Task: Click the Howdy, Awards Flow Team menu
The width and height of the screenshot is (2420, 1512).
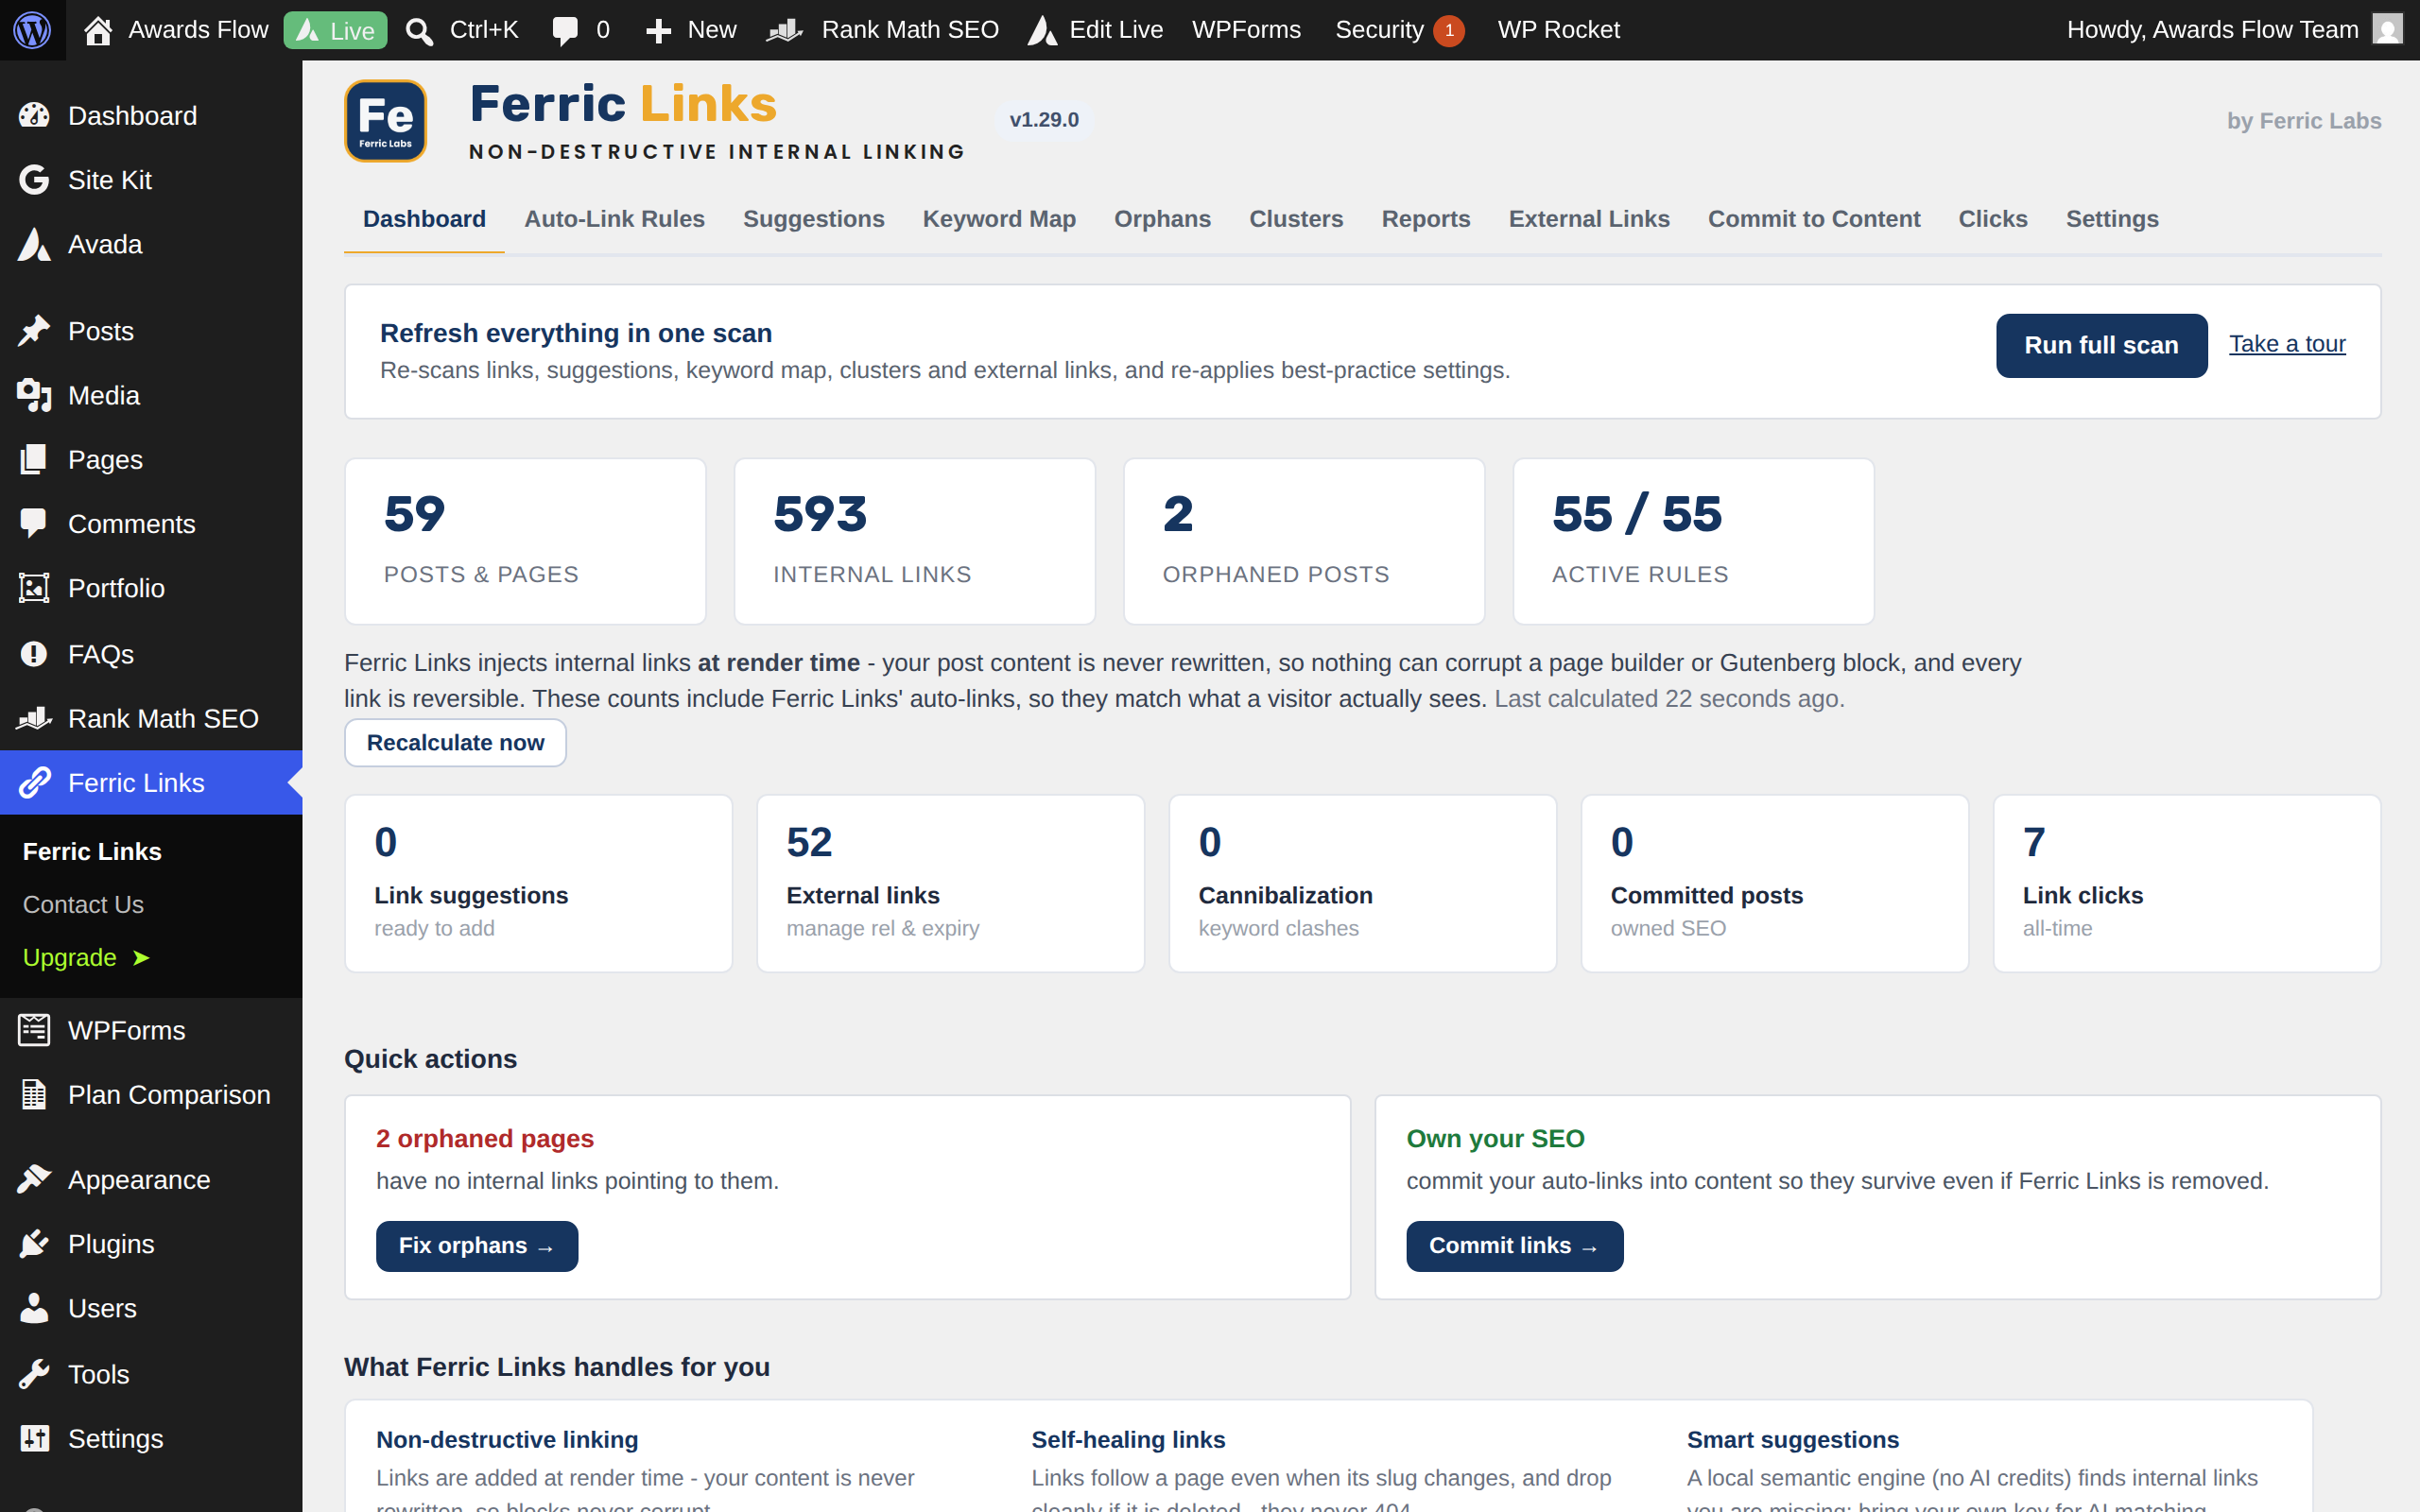Action: [x=2234, y=30]
